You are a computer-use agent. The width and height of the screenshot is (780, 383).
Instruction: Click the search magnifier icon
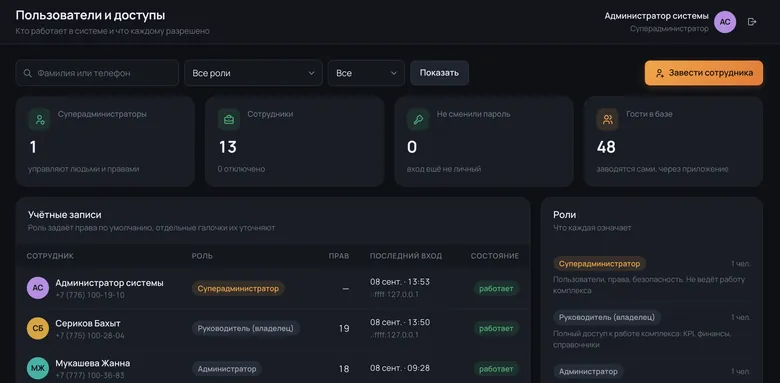coord(27,73)
